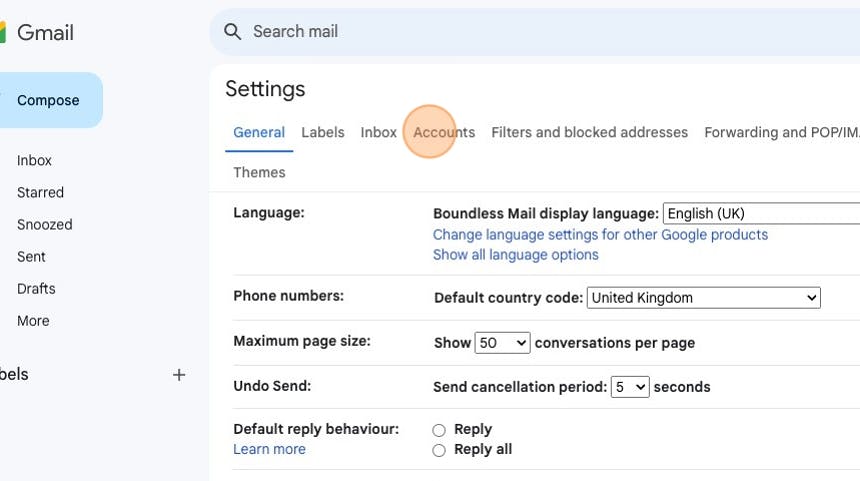
Task: Click the Settings heading
Action: [265, 89]
